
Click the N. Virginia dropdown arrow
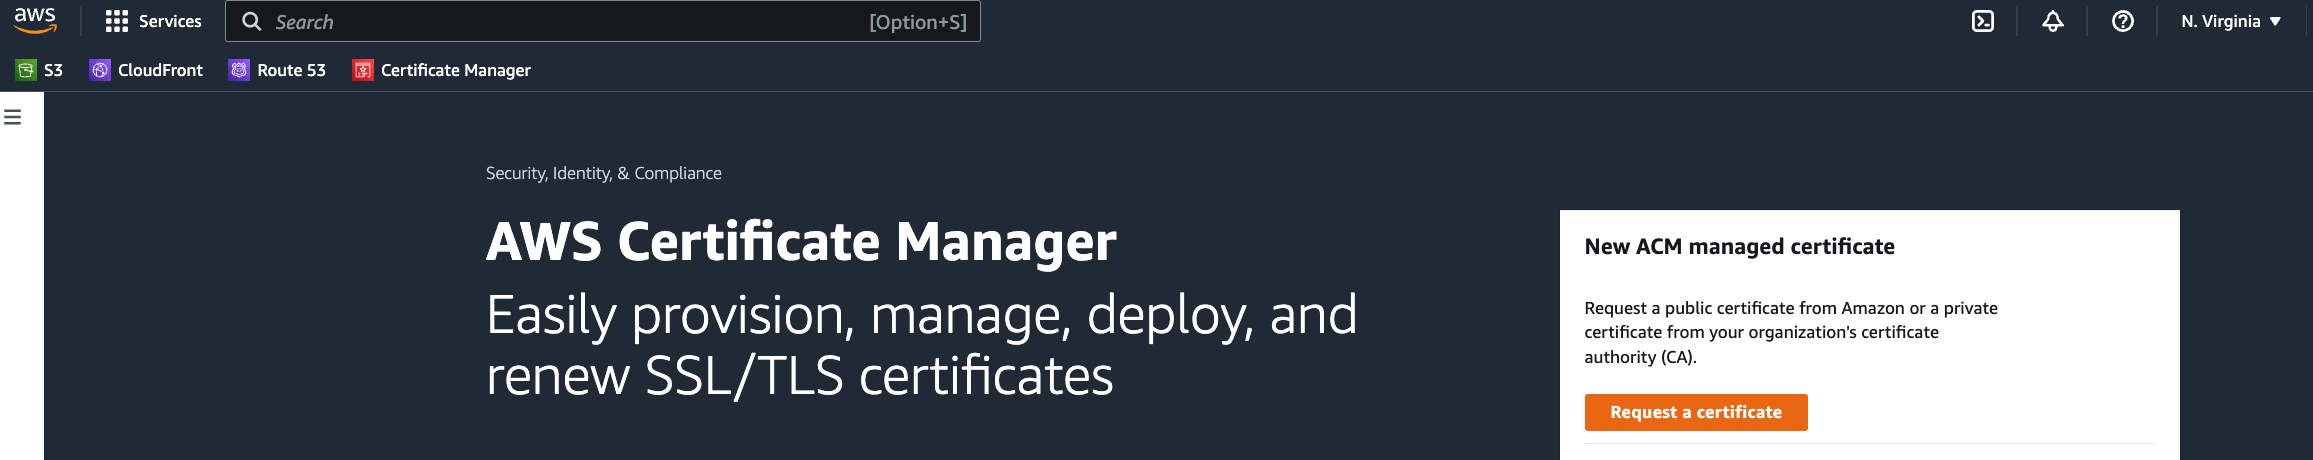pyautogui.click(x=2276, y=21)
